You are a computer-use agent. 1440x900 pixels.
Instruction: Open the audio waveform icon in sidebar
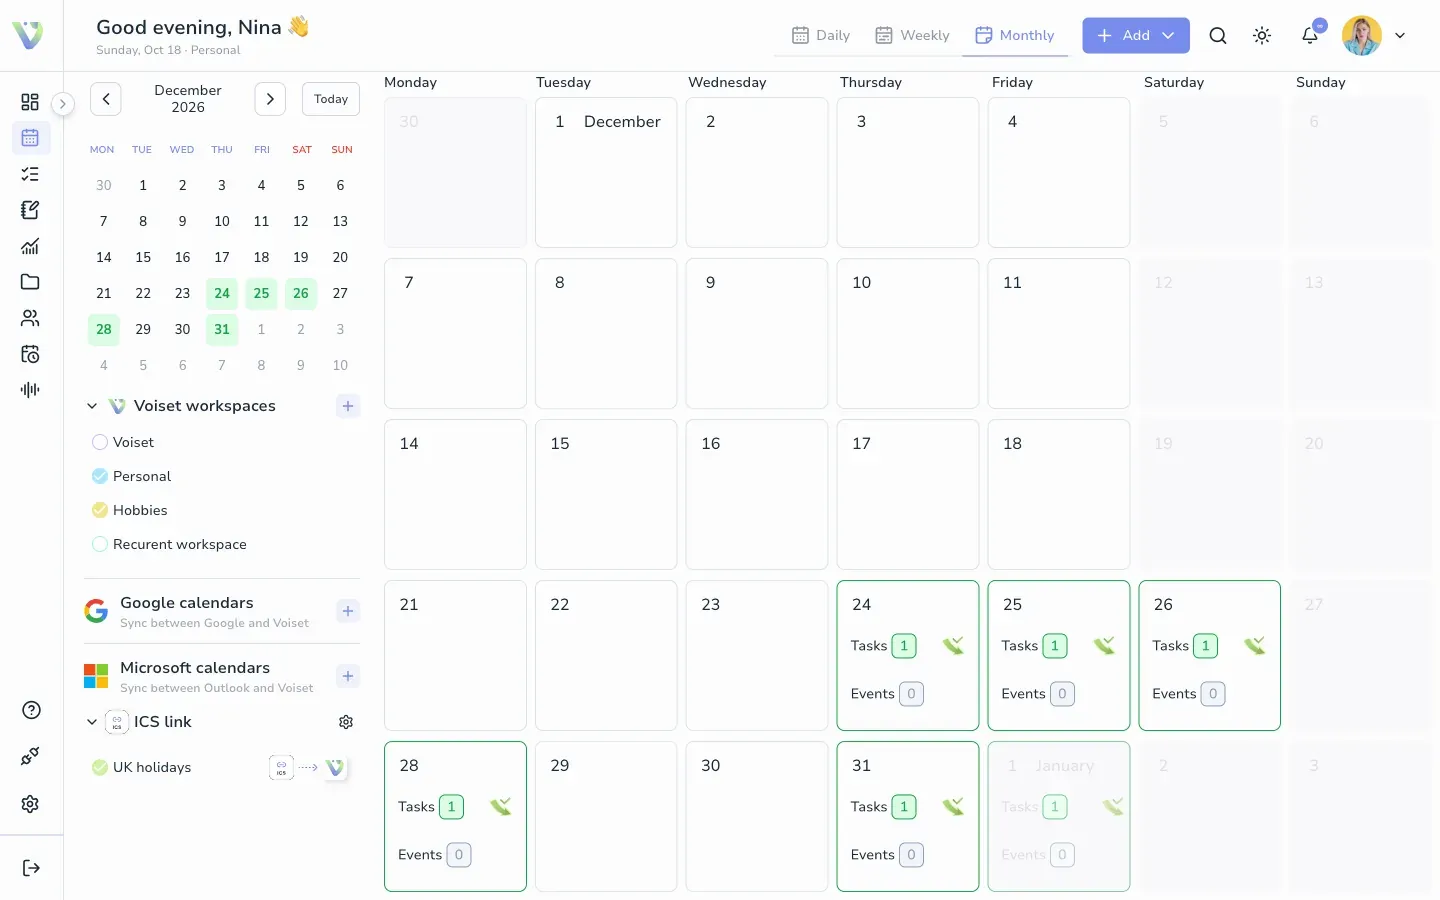pyautogui.click(x=30, y=390)
